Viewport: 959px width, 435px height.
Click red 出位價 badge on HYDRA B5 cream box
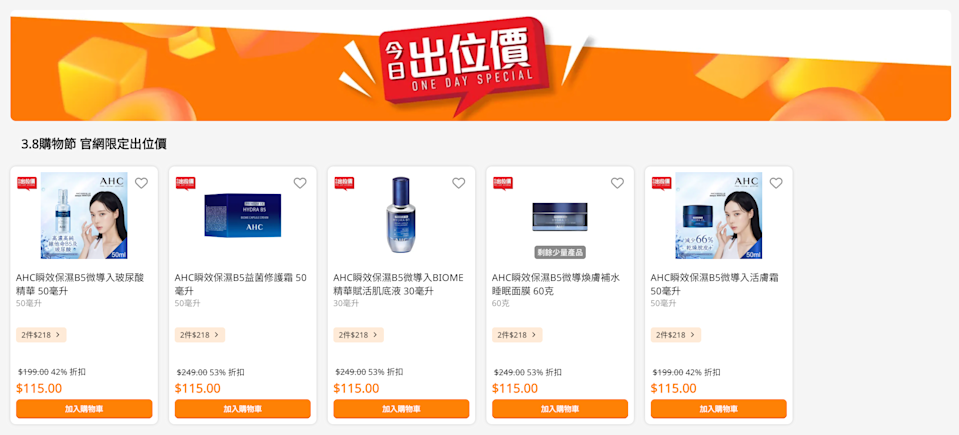pos(185,184)
